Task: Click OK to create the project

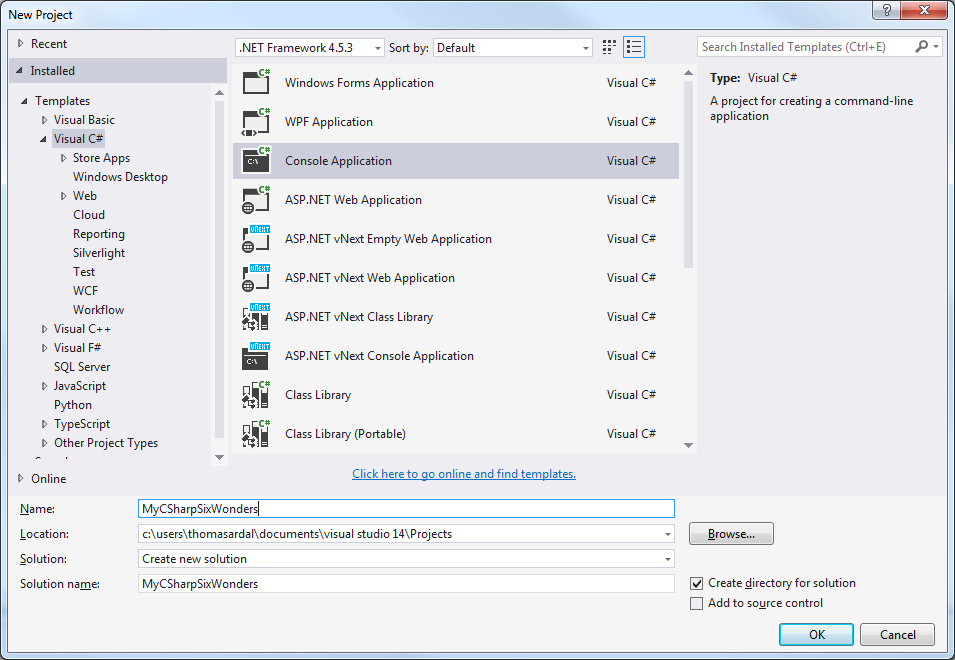Action: (x=816, y=634)
